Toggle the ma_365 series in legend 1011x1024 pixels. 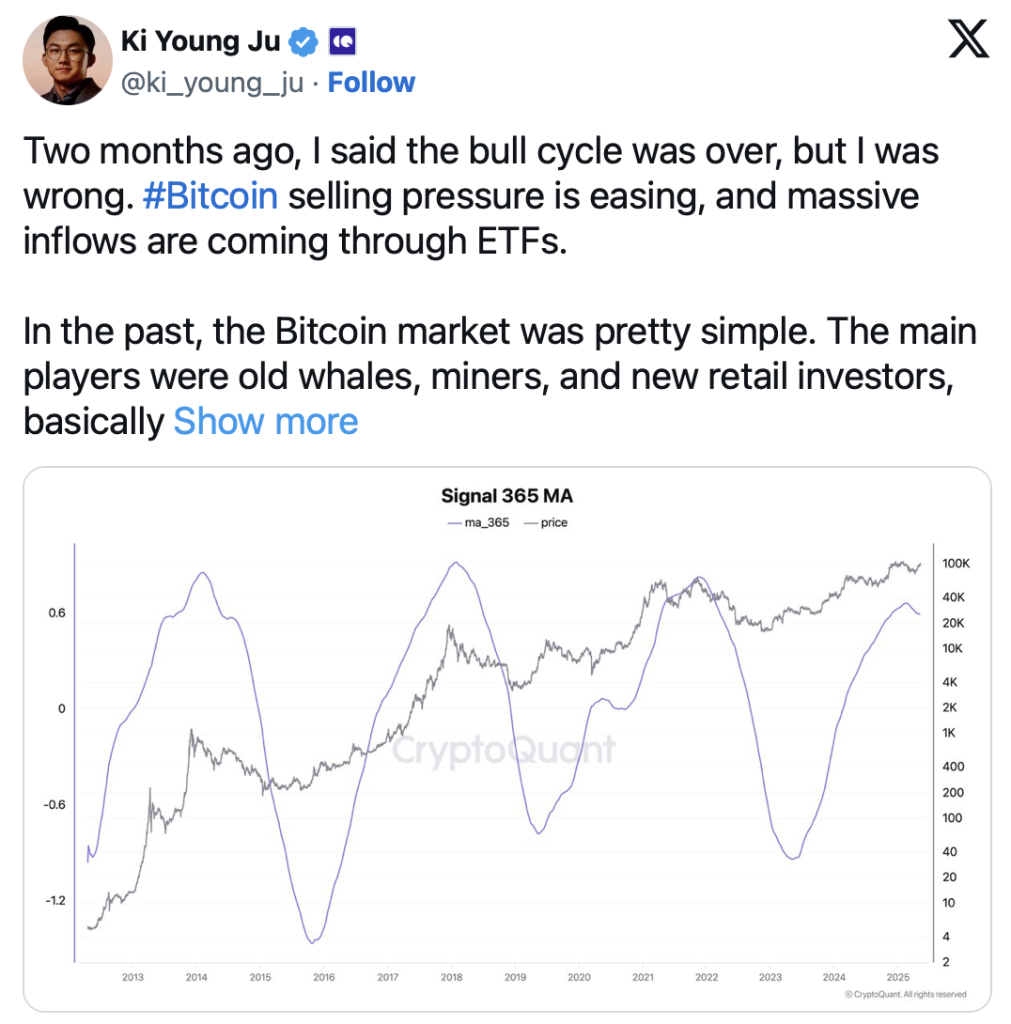click(478, 522)
